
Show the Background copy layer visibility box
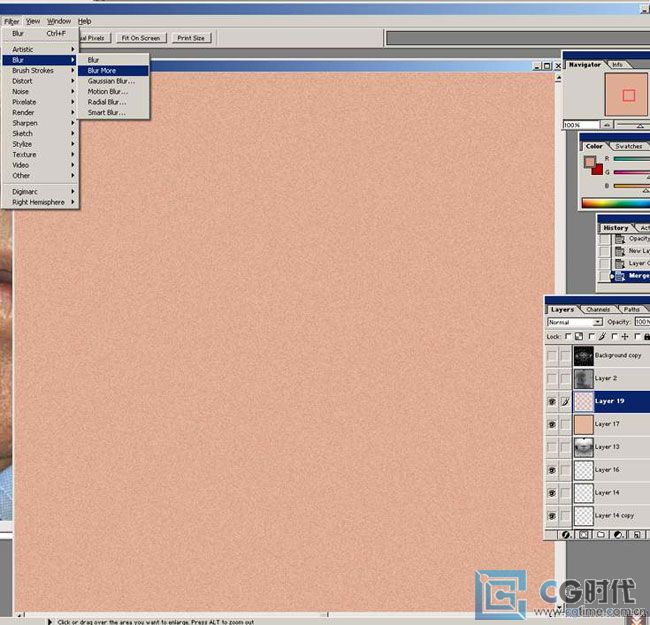(552, 355)
